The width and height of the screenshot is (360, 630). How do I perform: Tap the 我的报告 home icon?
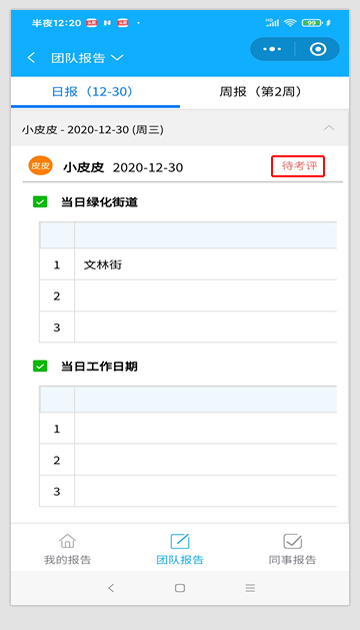click(x=67, y=541)
